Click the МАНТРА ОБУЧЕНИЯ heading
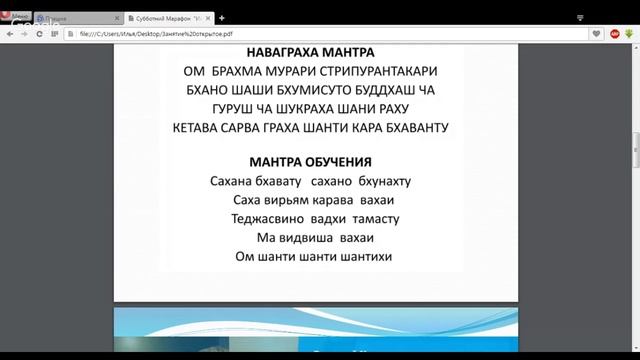The image size is (640, 360). 311,162
